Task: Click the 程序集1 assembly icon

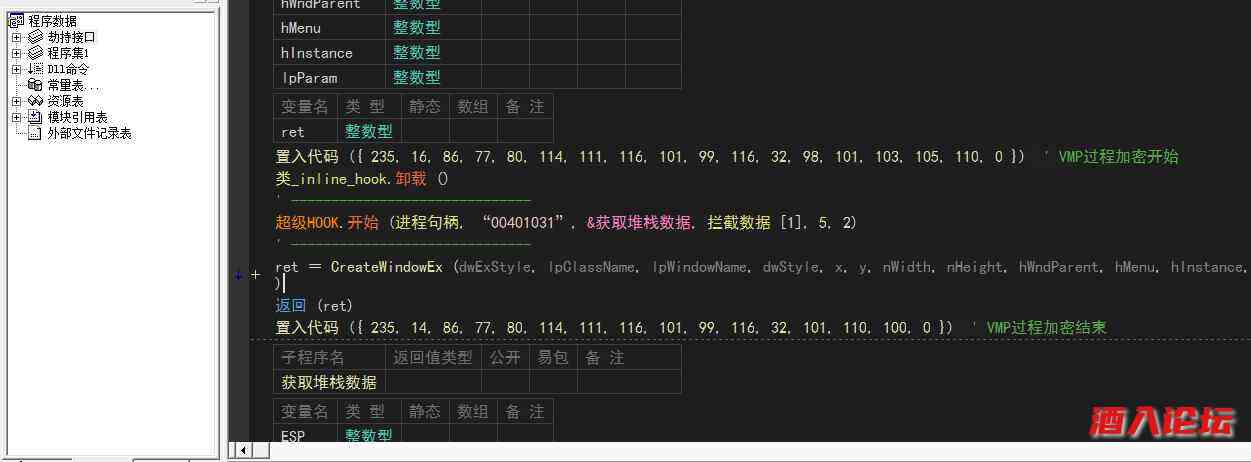Action: tap(36, 53)
